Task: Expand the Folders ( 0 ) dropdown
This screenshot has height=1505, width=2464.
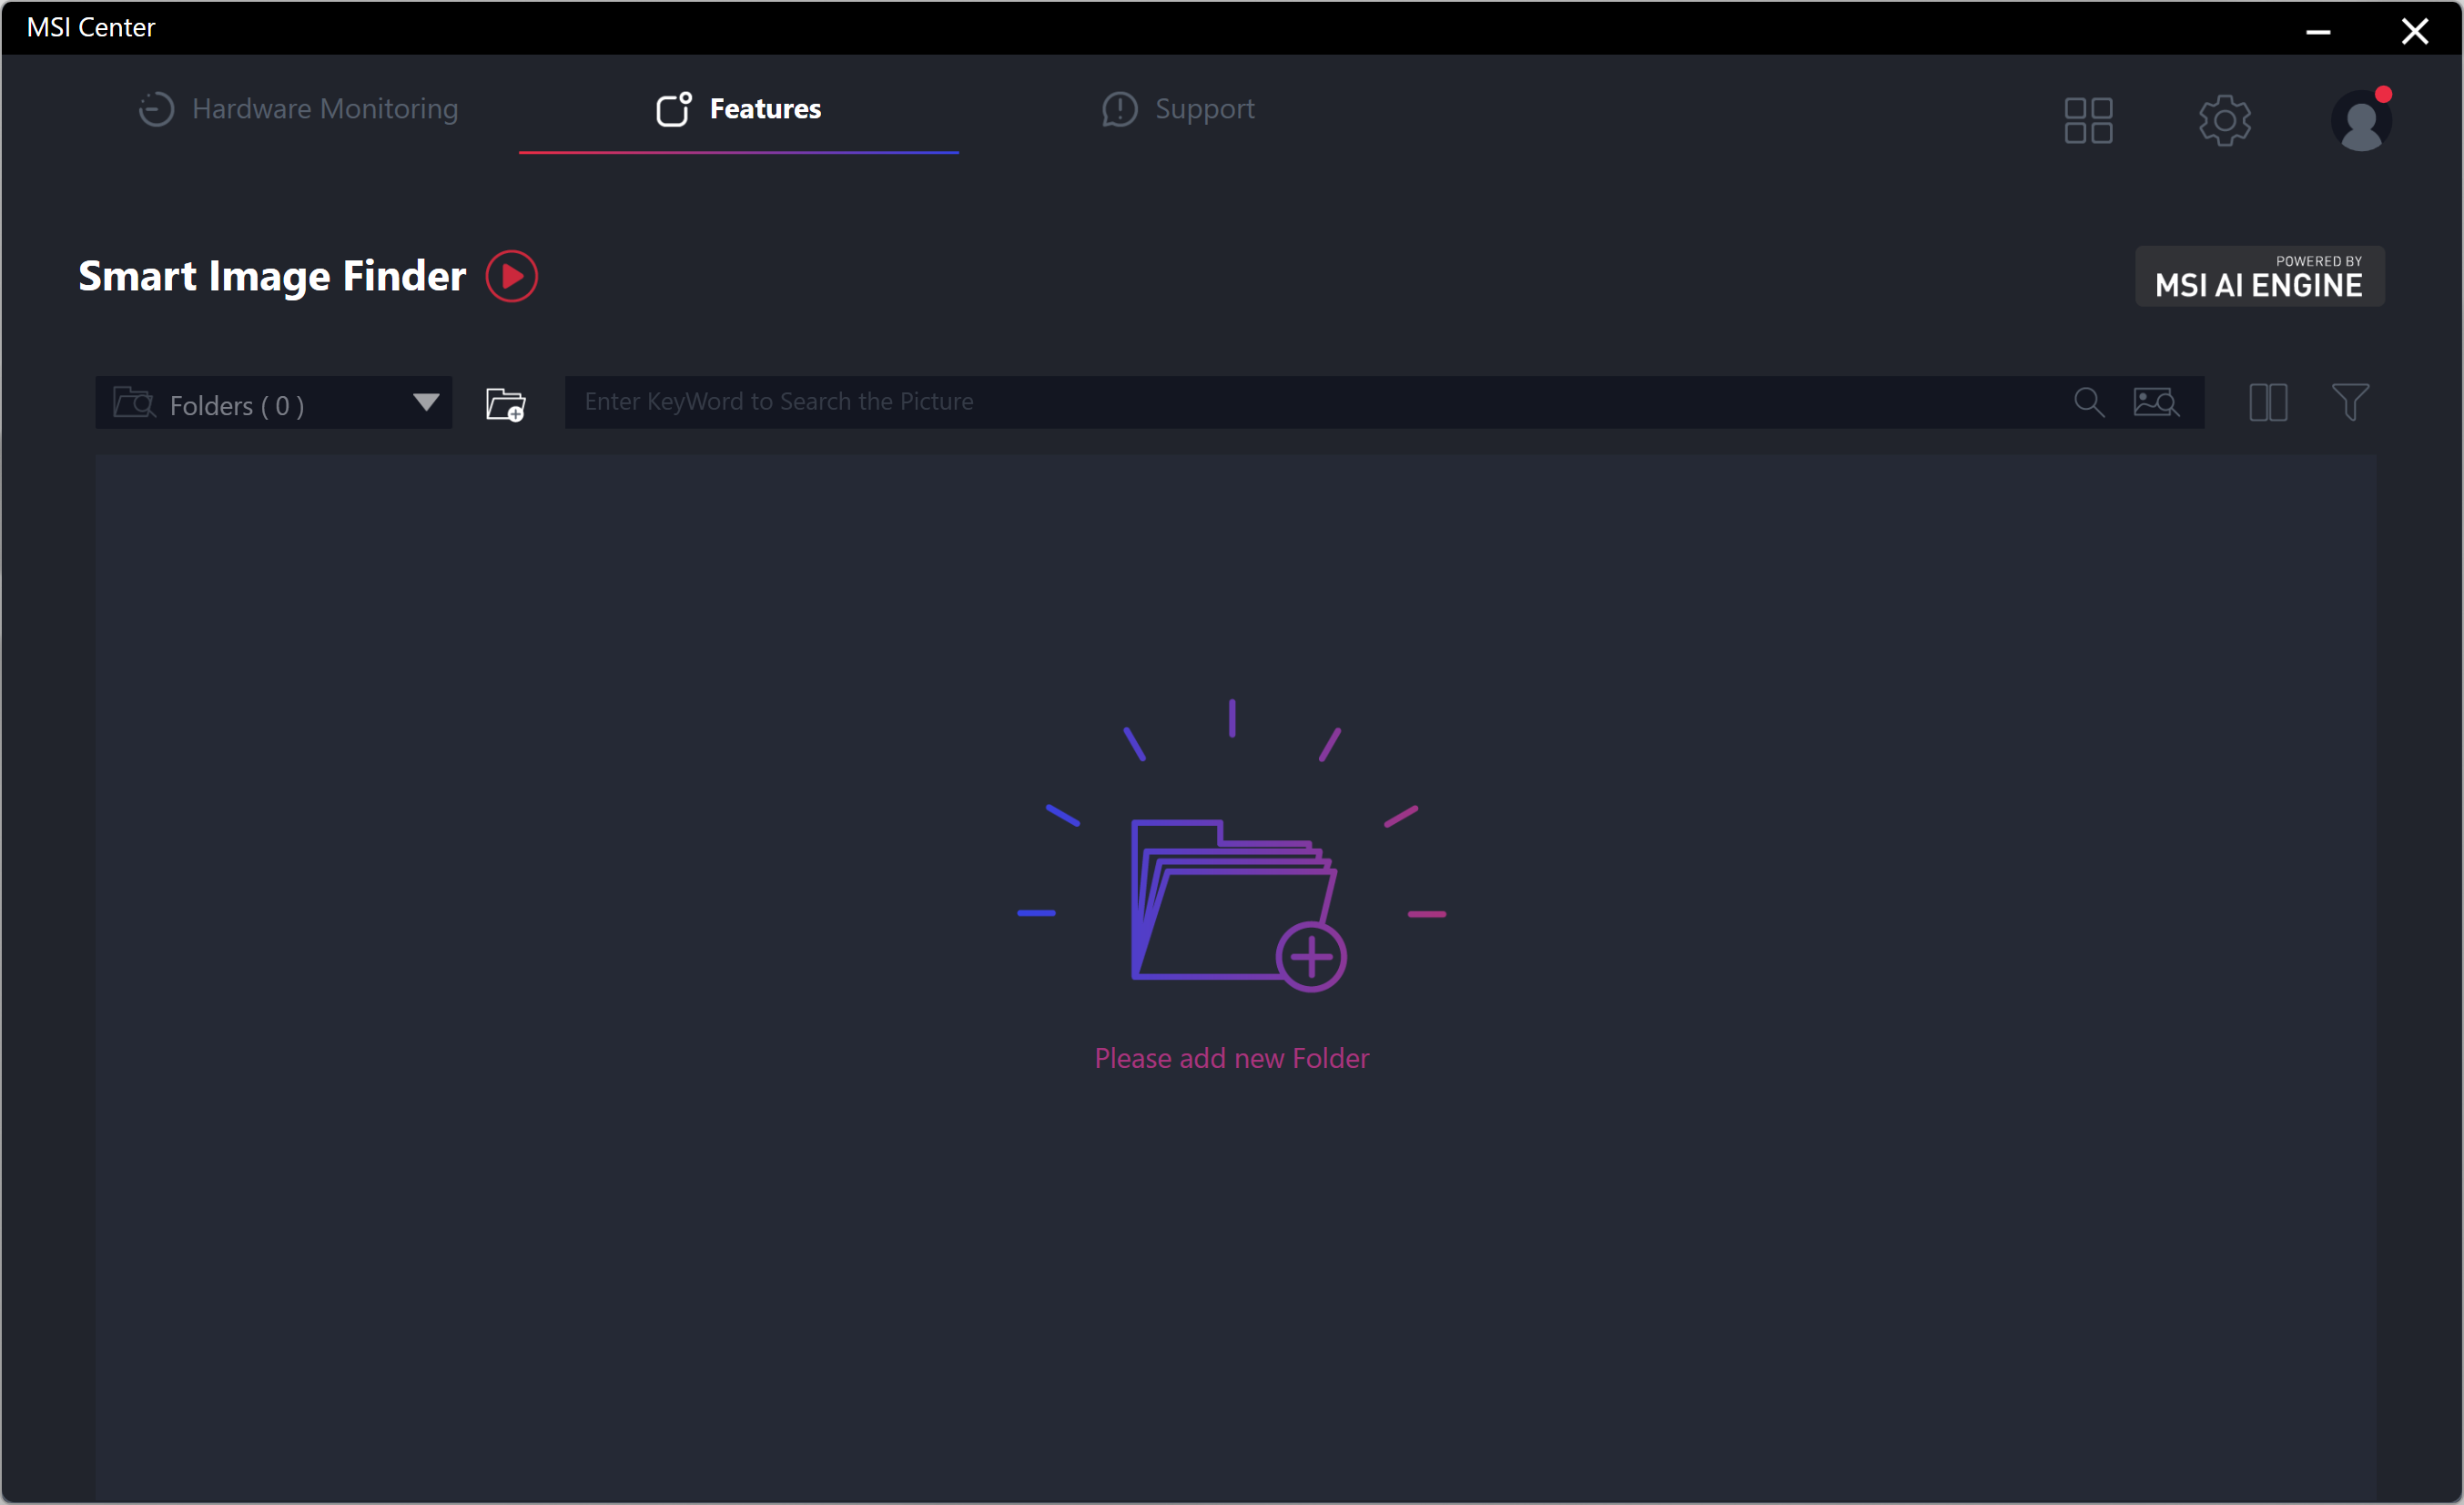Action: tap(236, 405)
